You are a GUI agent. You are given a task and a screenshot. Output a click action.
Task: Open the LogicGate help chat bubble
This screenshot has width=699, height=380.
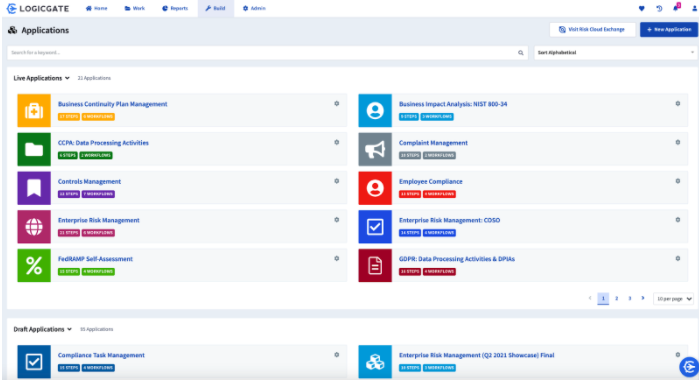pyautogui.click(x=689, y=367)
